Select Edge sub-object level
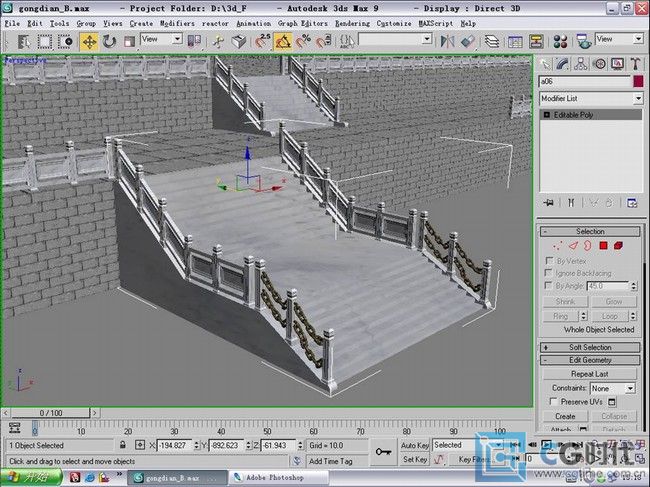650x487 pixels. tap(573, 246)
